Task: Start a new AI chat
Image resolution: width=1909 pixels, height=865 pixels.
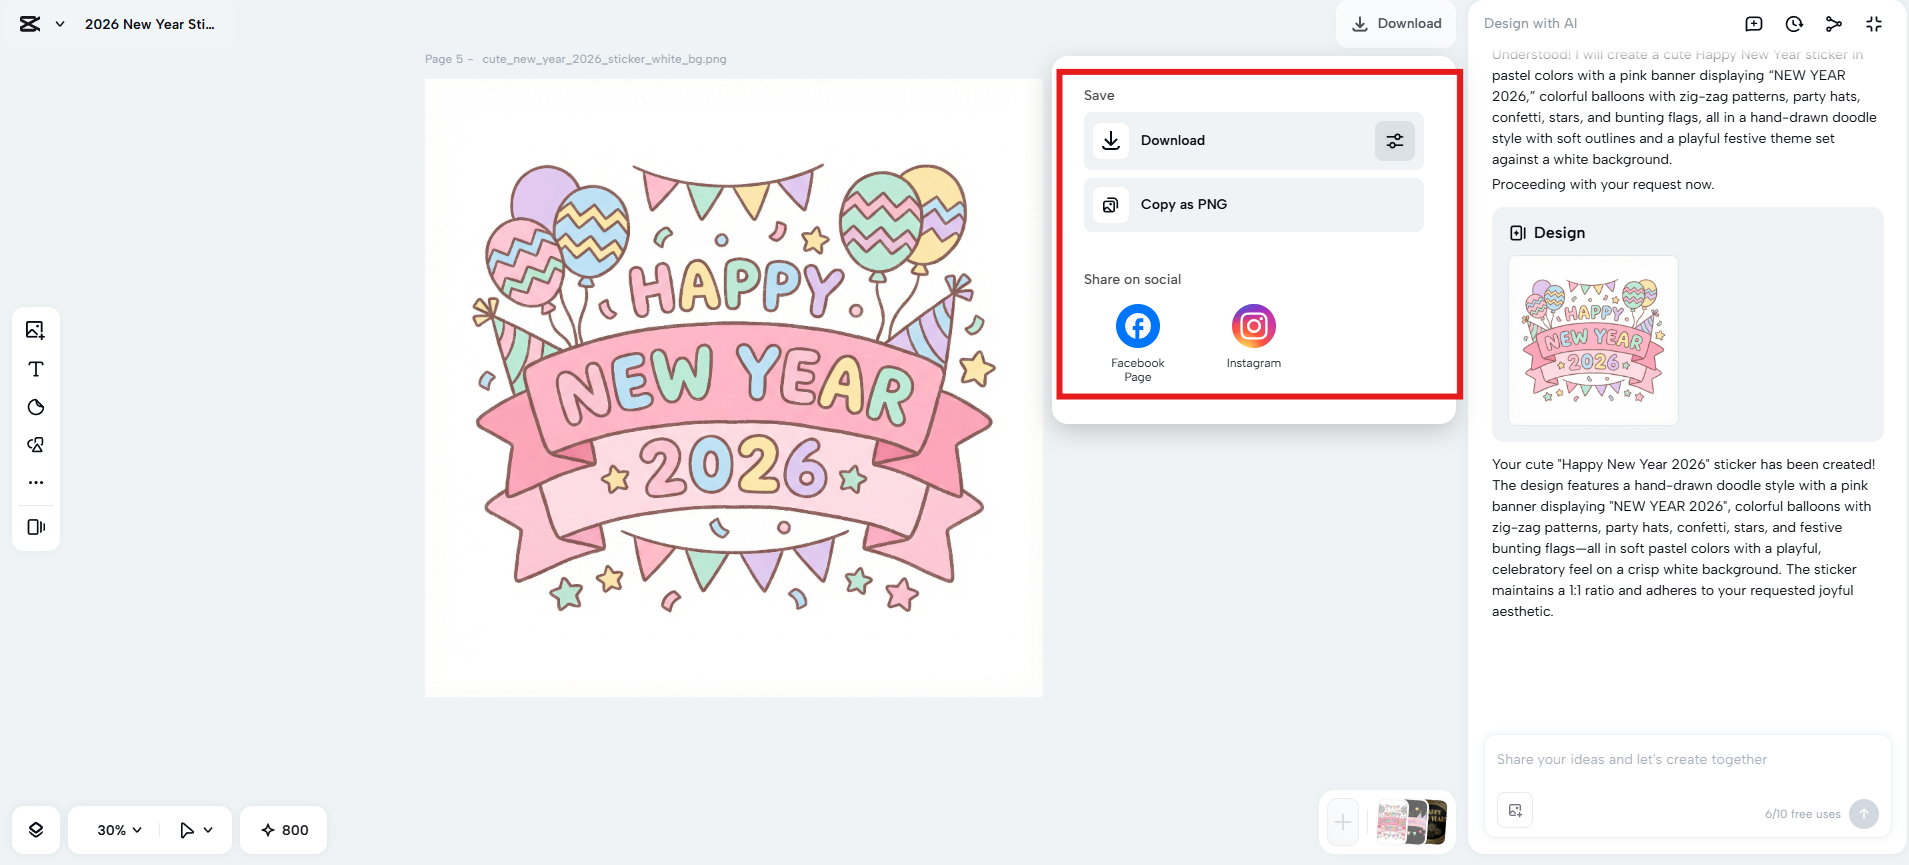Action: click(x=1754, y=24)
